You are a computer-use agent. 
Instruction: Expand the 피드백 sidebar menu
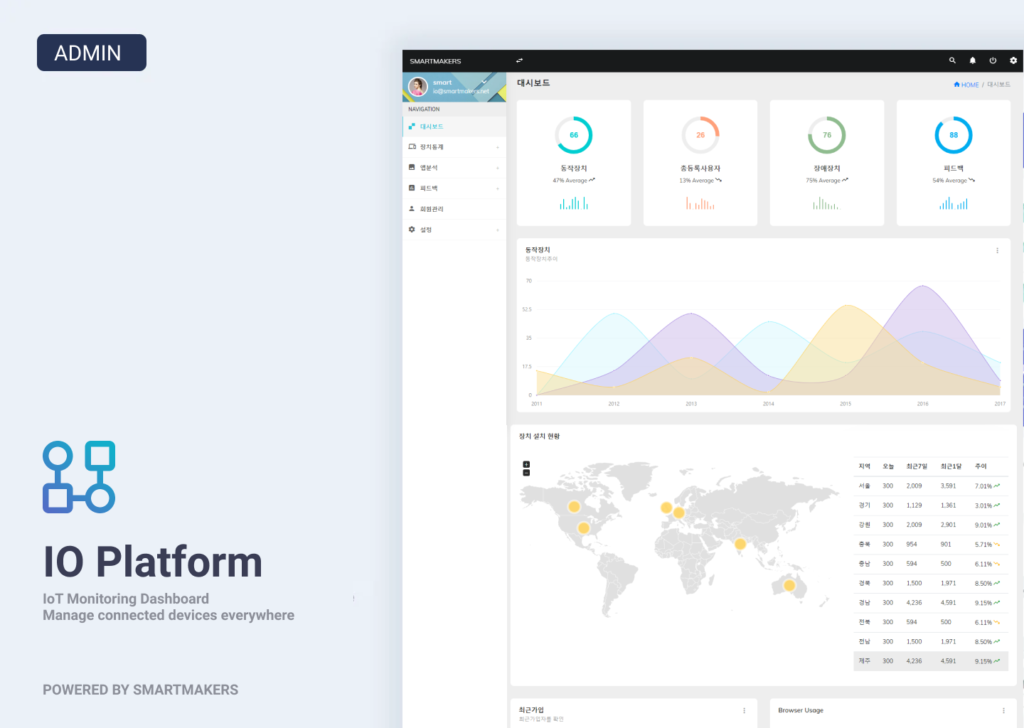coord(454,188)
